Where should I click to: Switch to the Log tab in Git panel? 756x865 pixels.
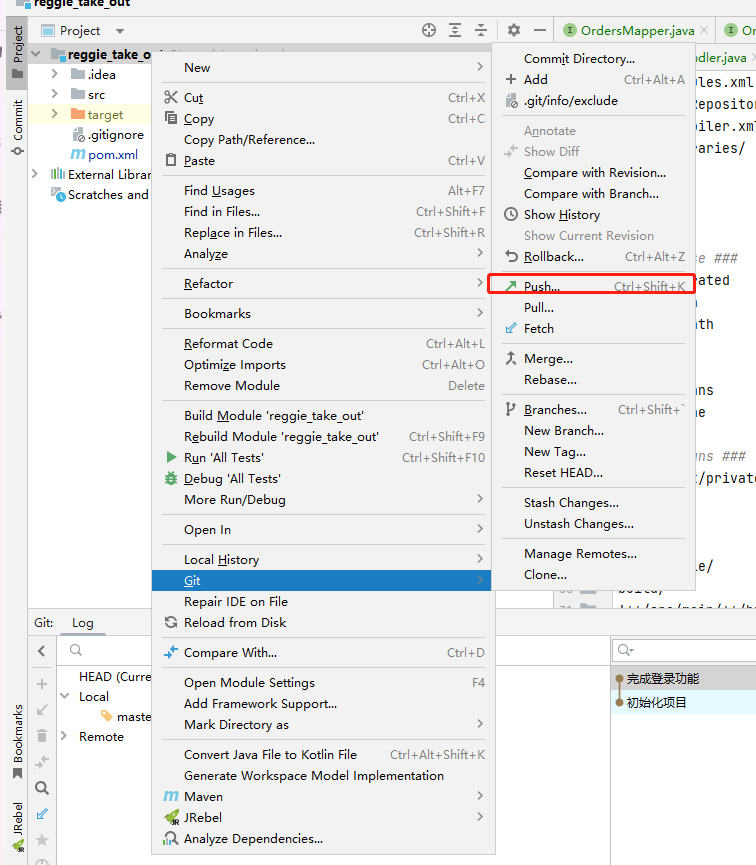[x=83, y=623]
